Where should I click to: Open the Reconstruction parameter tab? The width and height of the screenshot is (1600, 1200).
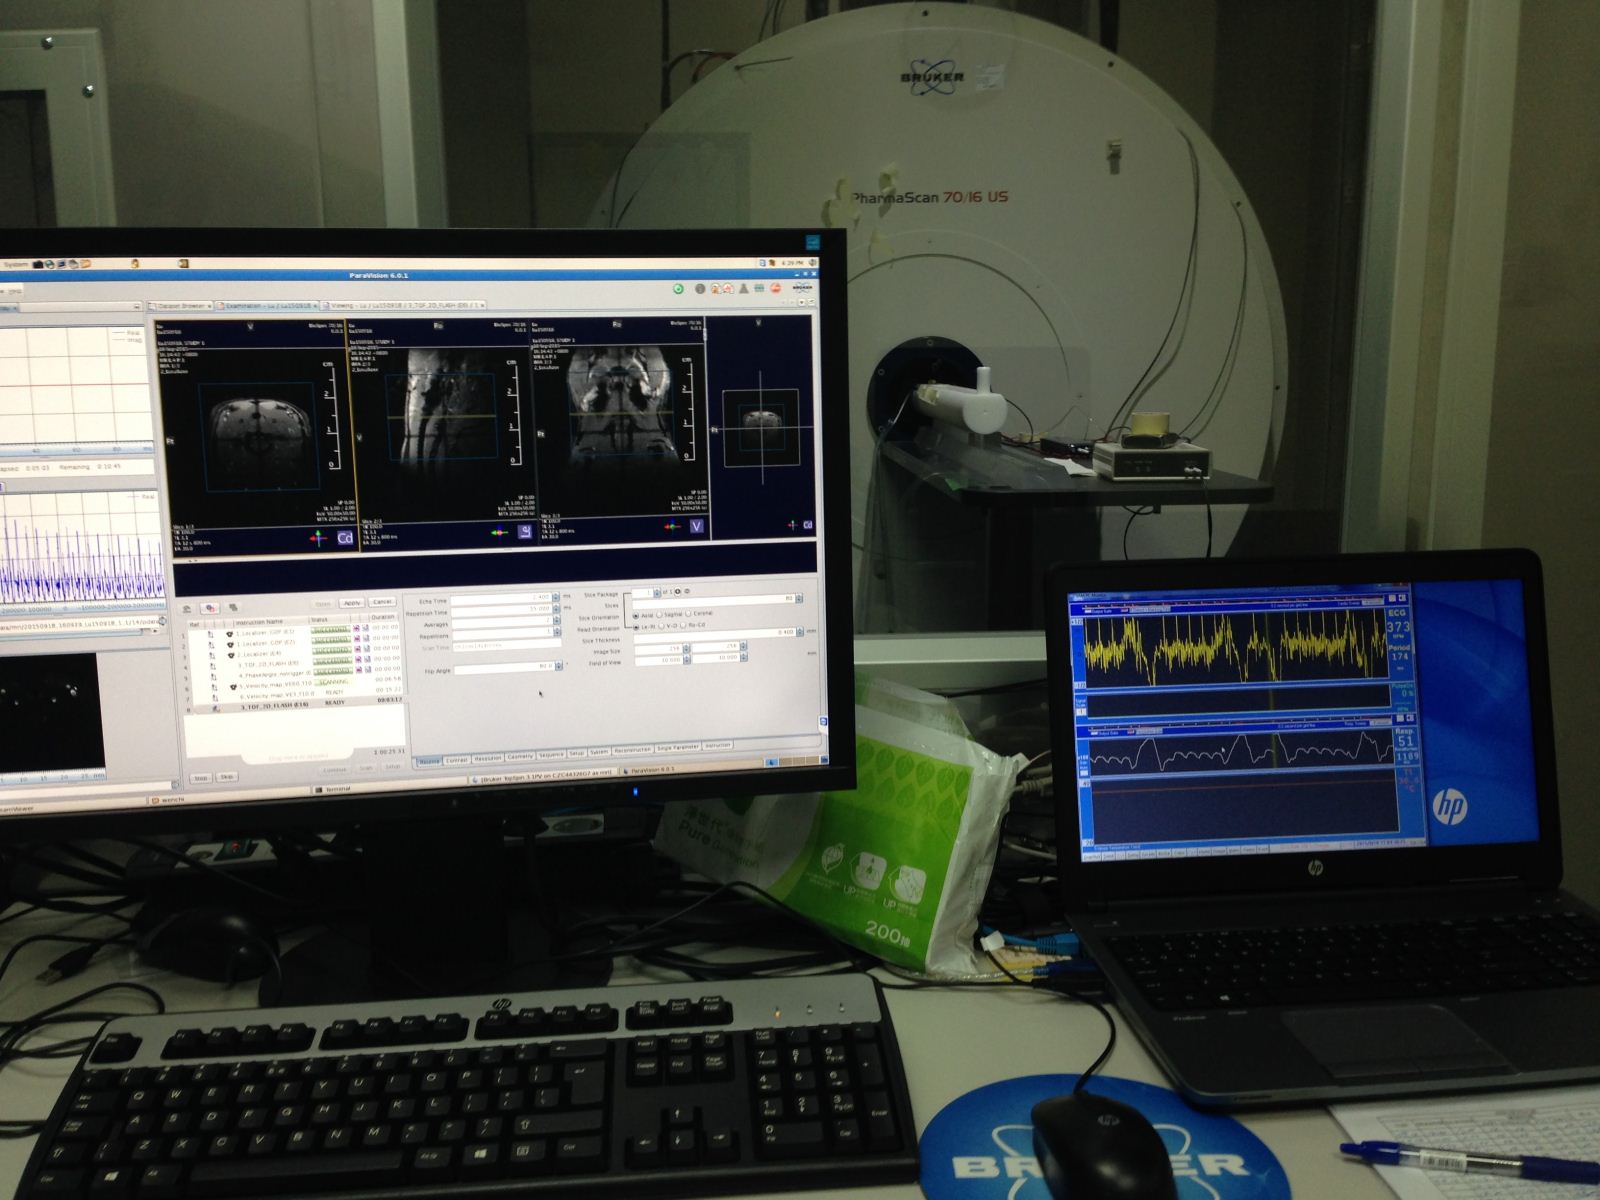click(632, 750)
